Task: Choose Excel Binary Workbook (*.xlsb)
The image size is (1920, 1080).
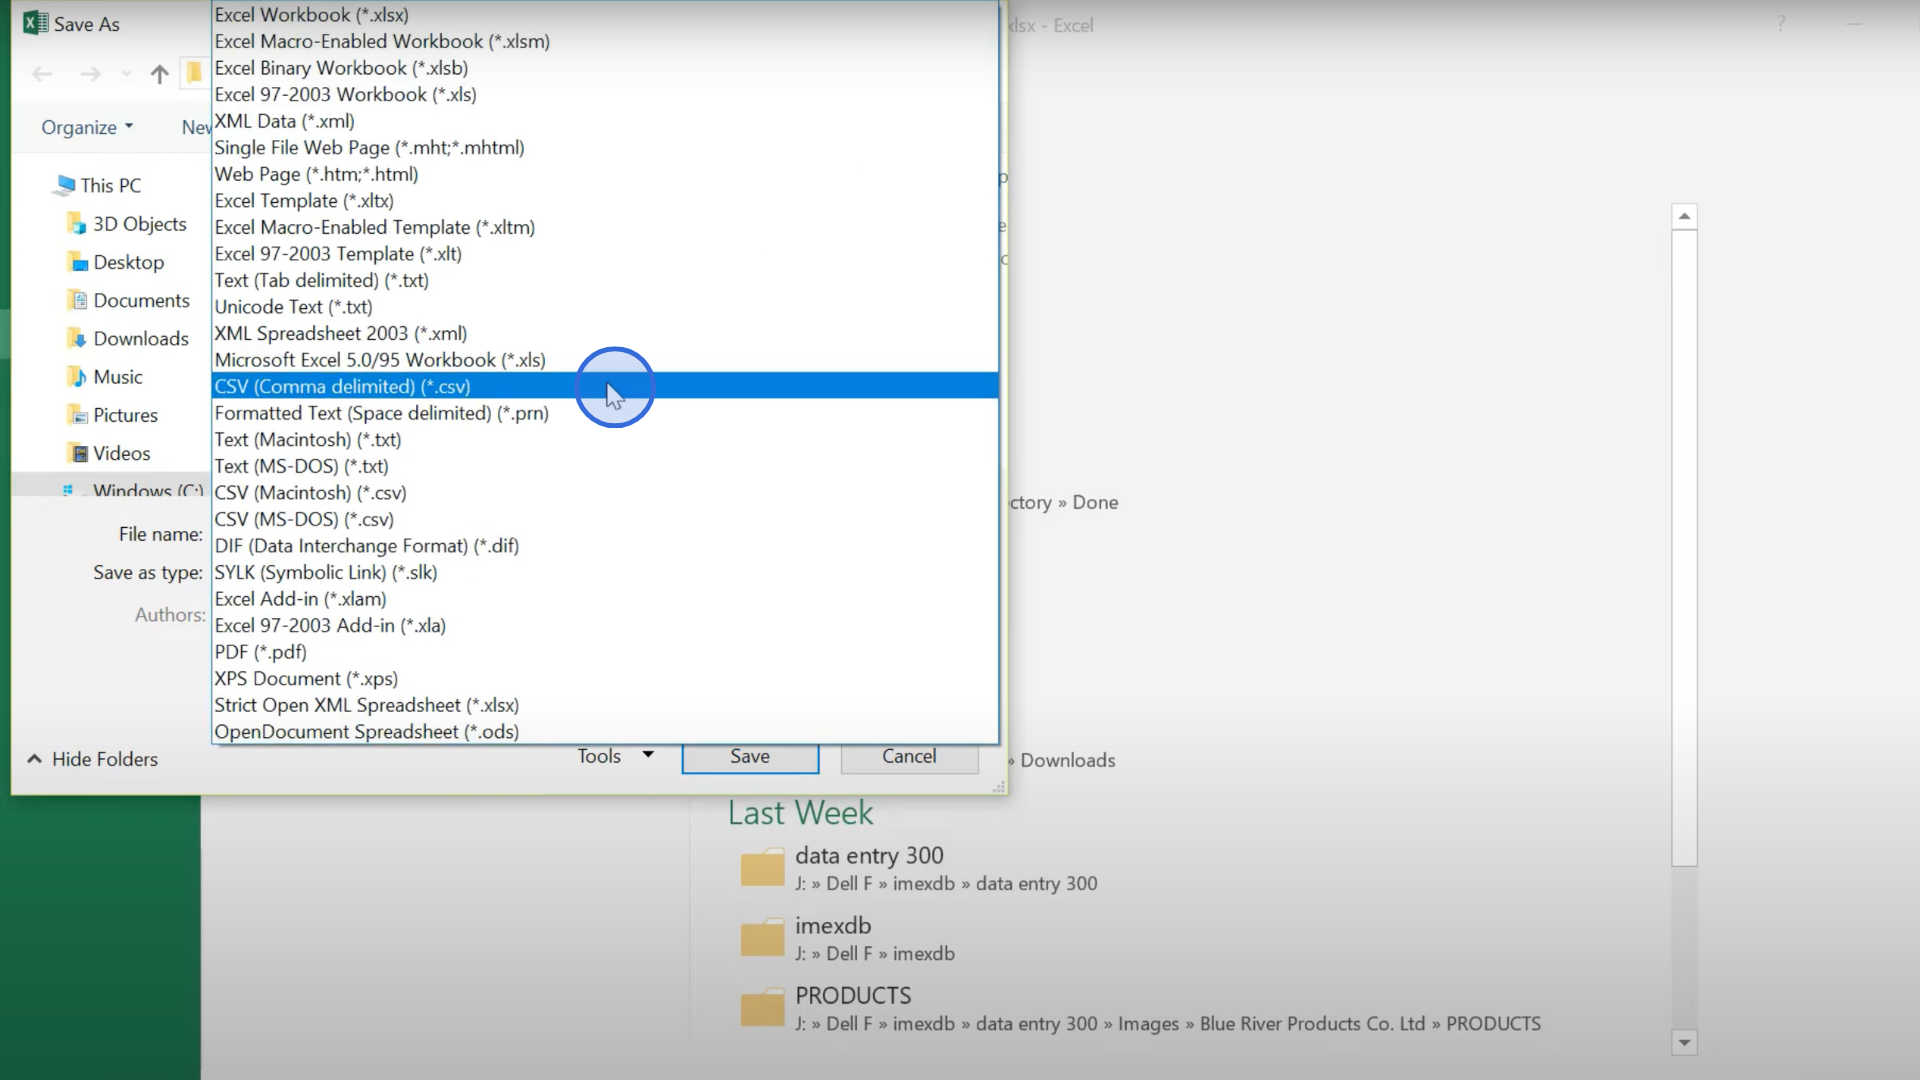Action: point(605,68)
